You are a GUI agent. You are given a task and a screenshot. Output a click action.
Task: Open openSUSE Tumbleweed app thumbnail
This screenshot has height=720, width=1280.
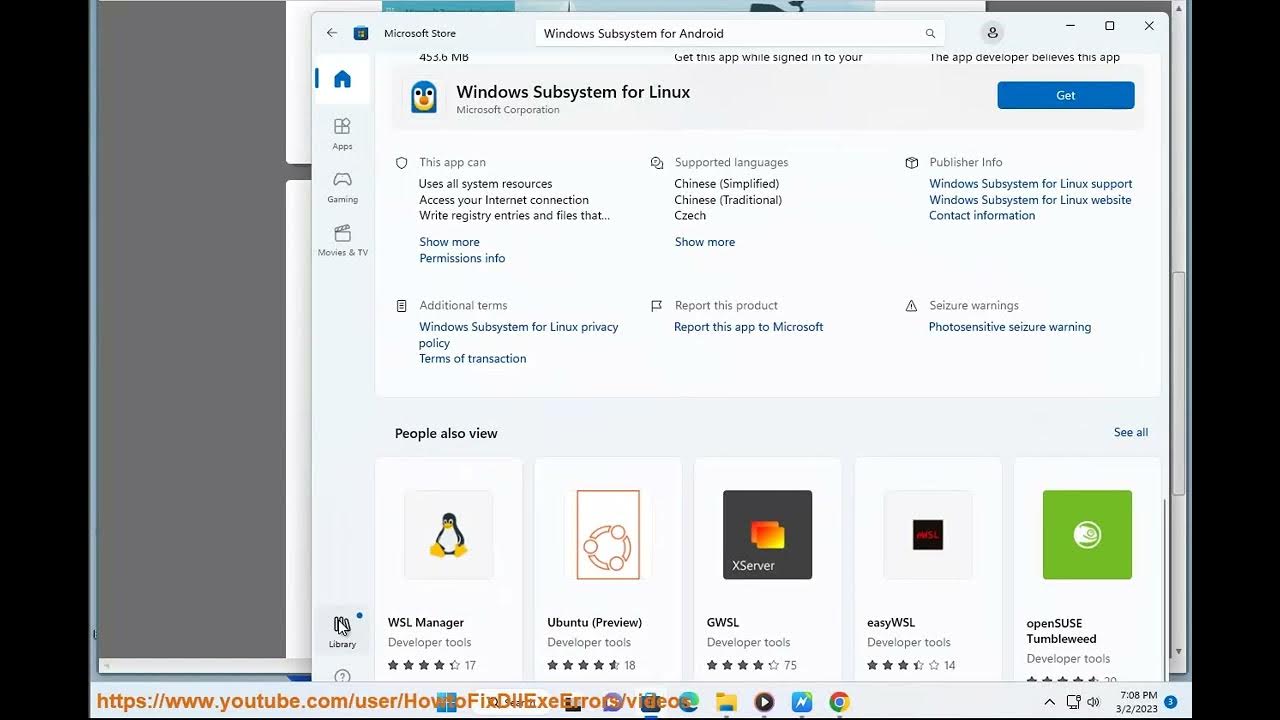1087,534
